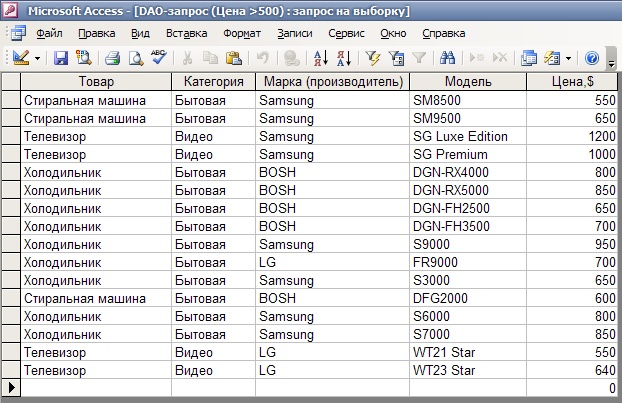Open Microsoft Access Help icon
The height and width of the screenshot is (403, 622).
coord(592,58)
